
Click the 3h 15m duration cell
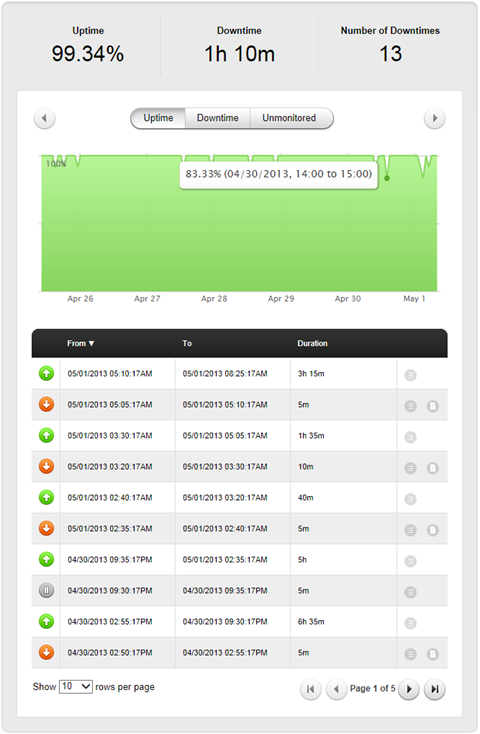pos(311,374)
